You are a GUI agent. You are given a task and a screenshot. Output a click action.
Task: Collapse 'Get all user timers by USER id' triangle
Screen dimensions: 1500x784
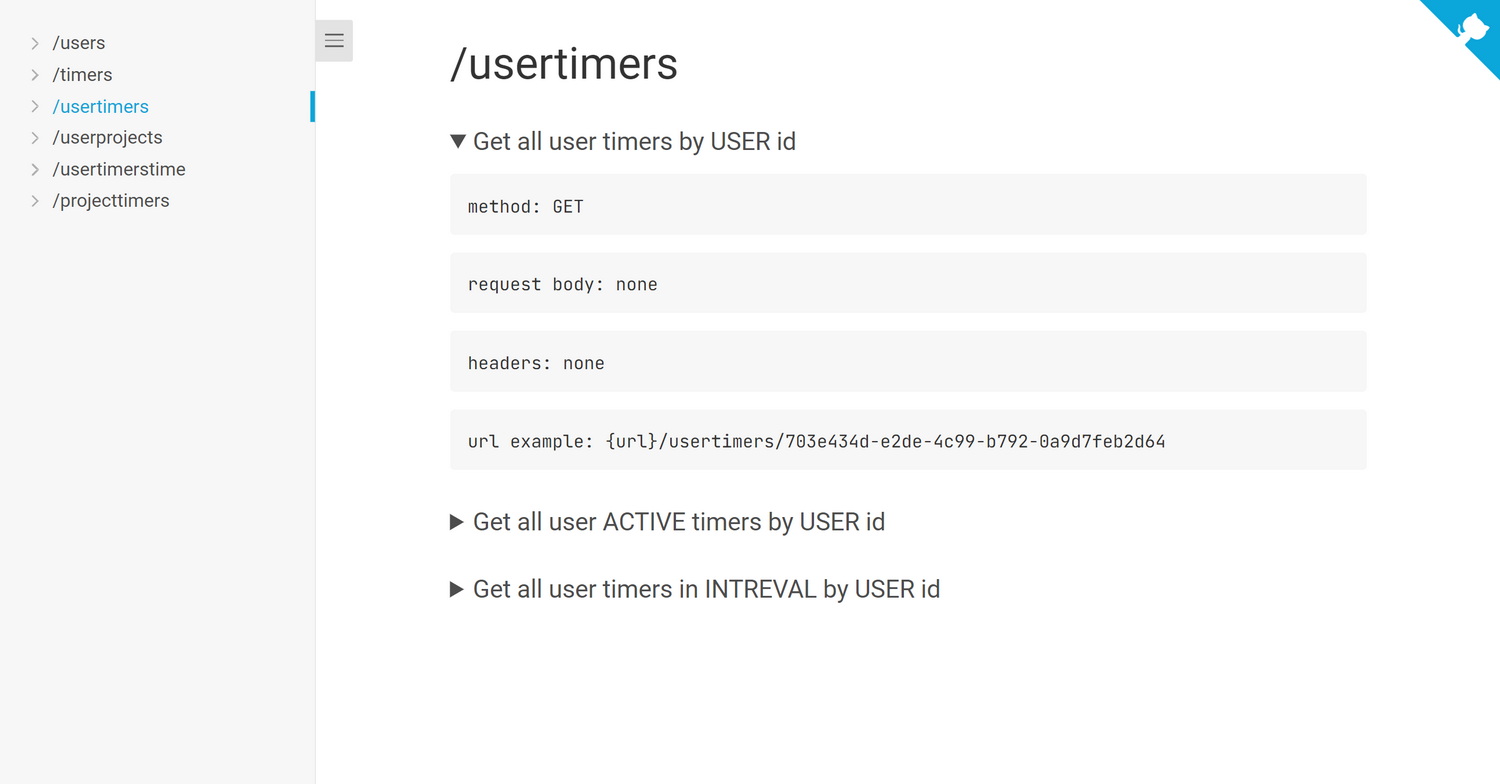pos(458,142)
